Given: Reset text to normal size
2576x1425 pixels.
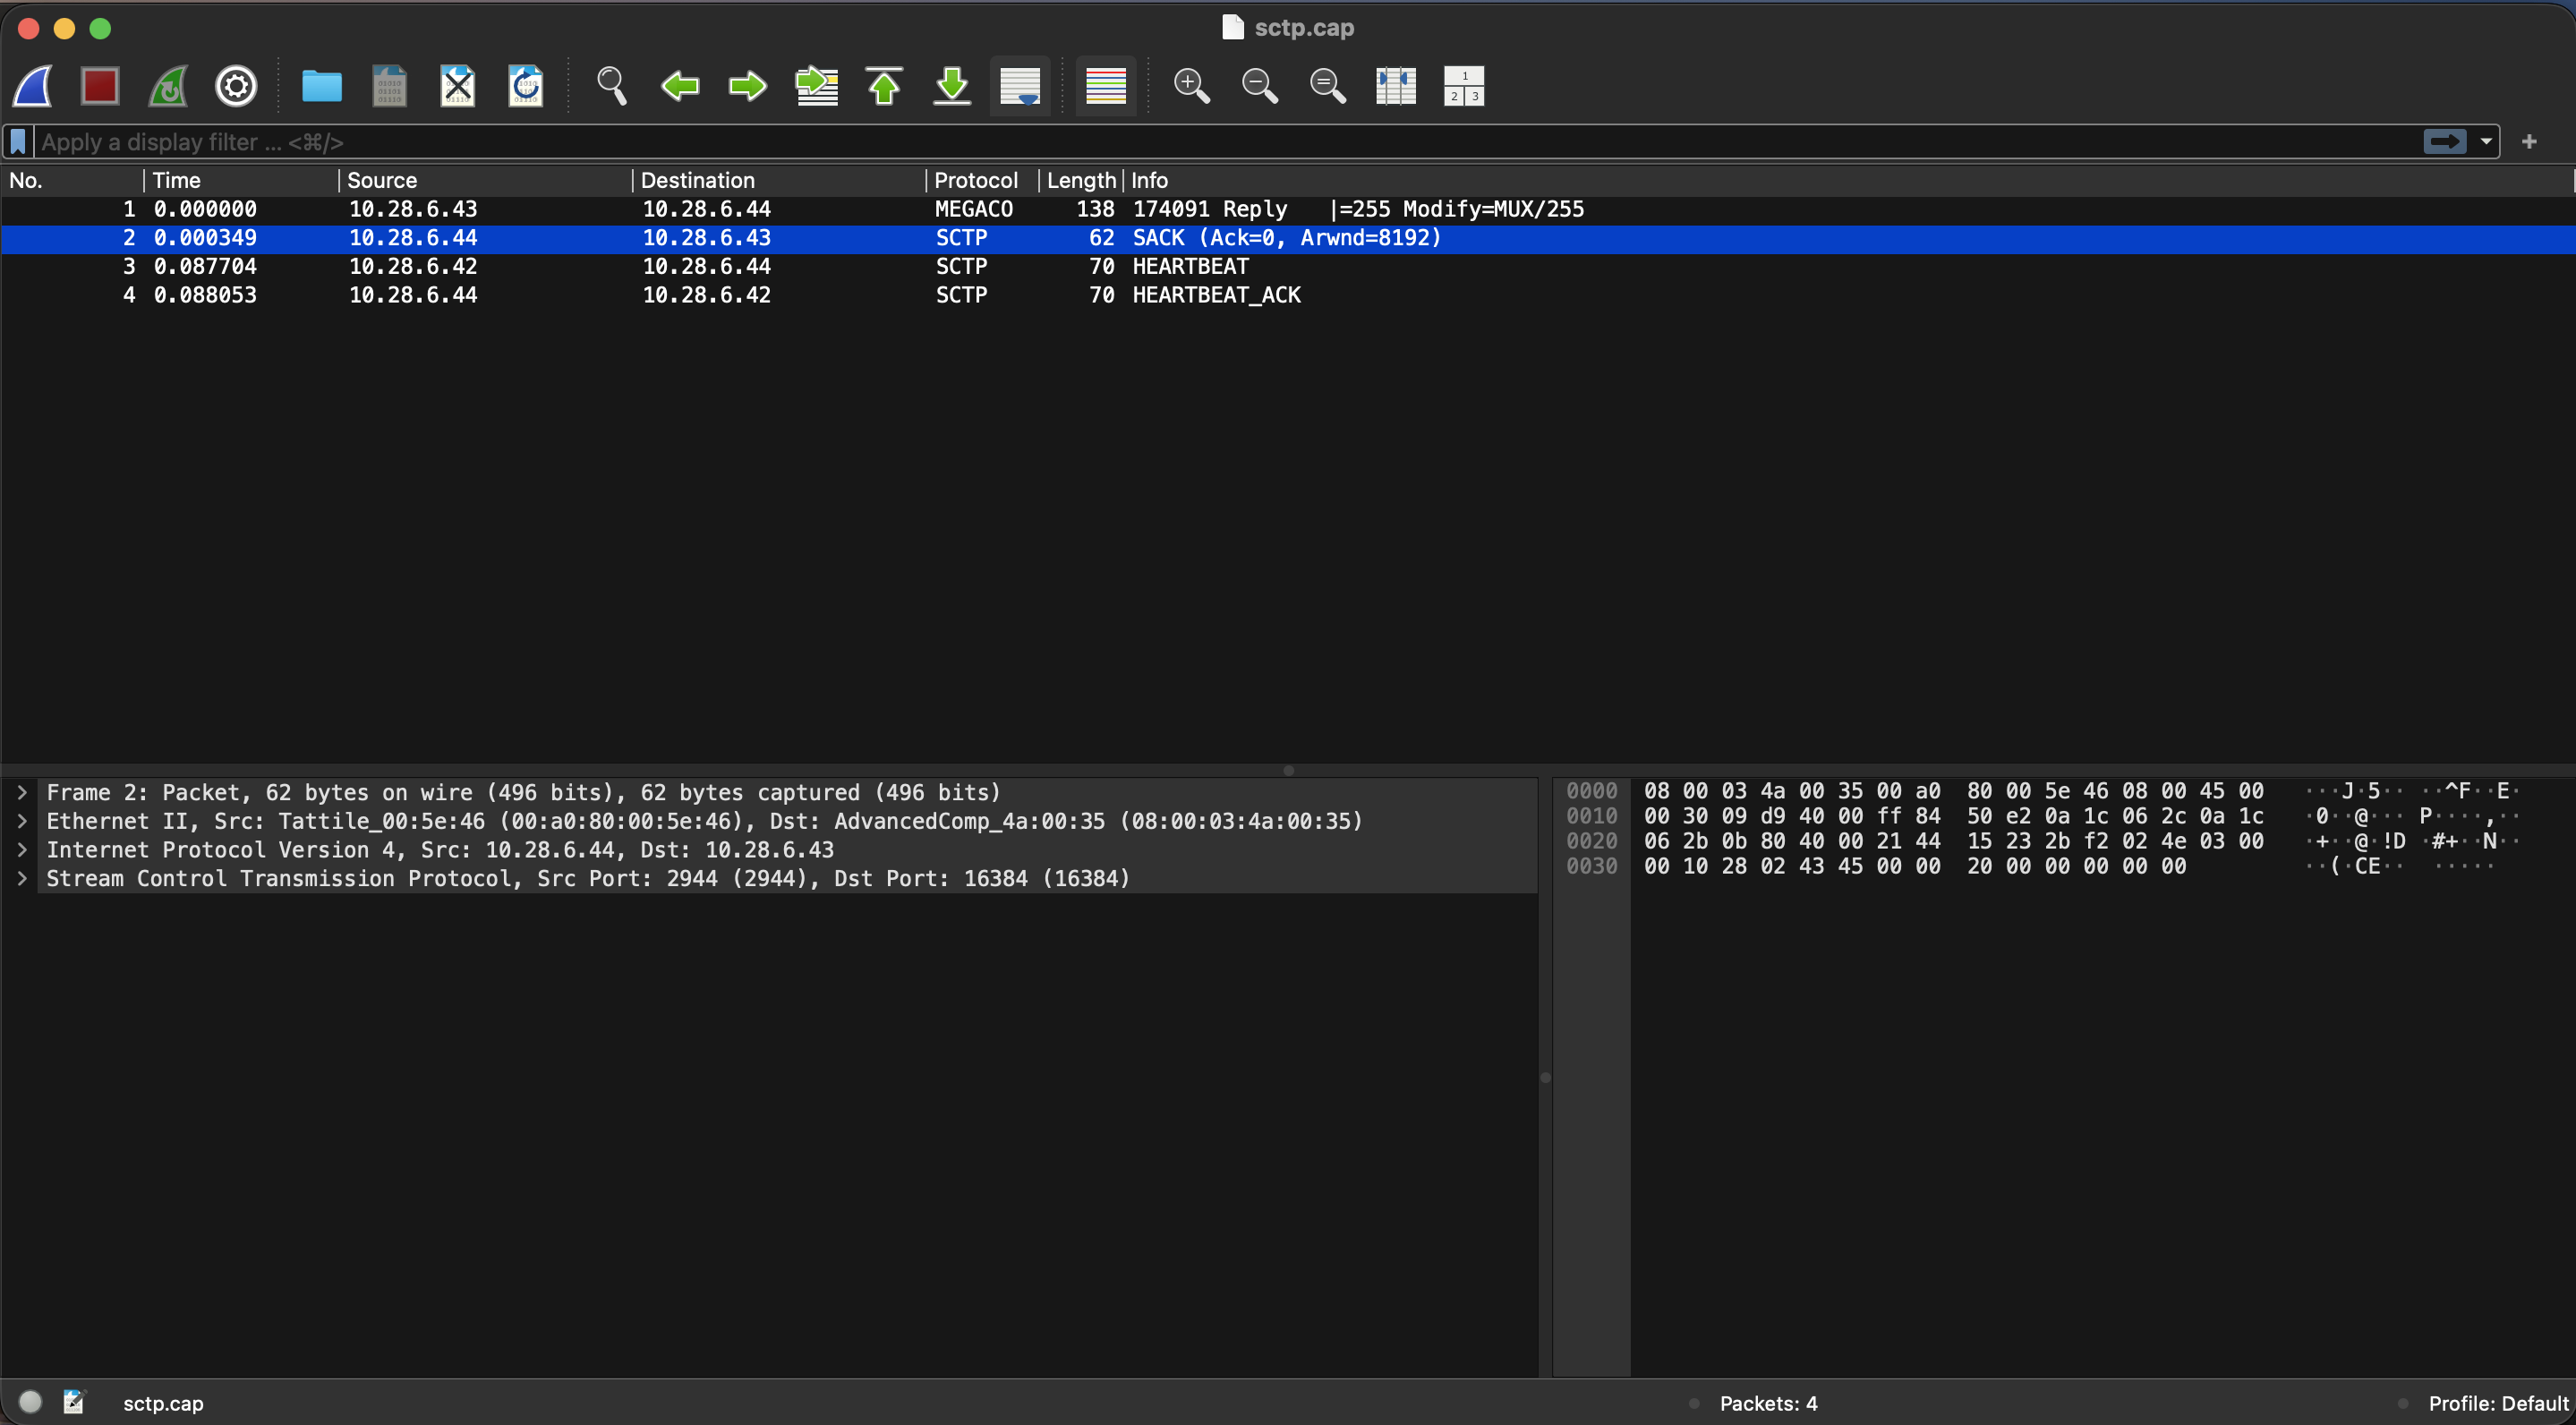Looking at the screenshot, I should (x=1327, y=86).
